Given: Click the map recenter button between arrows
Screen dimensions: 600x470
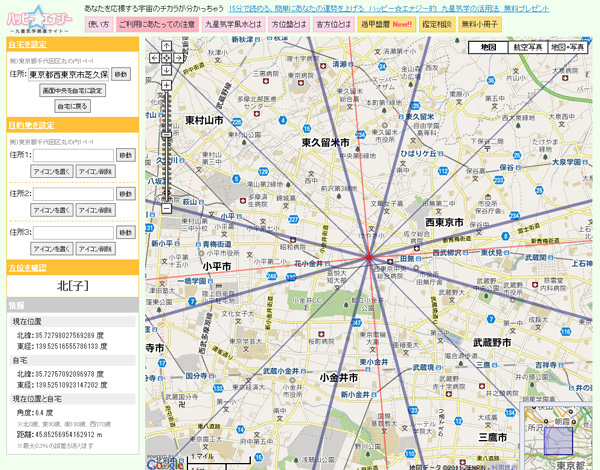Looking at the screenshot, I should (166, 58).
